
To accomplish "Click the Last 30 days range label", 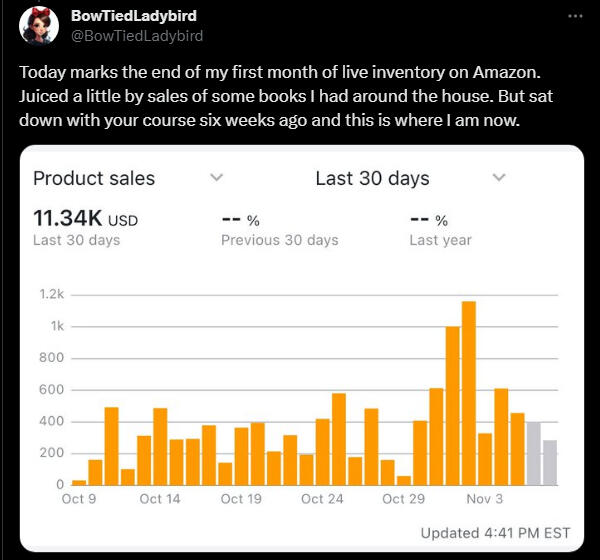I will [372, 178].
